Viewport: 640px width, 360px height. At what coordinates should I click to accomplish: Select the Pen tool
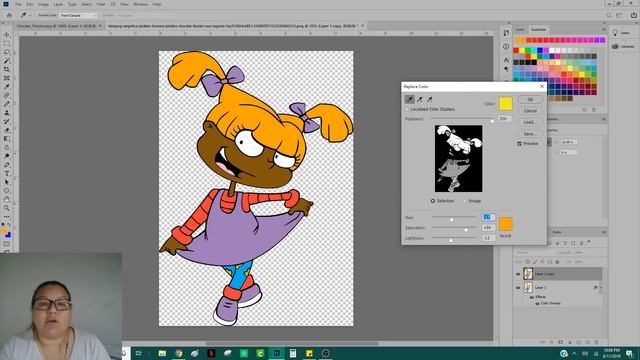[x=7, y=165]
